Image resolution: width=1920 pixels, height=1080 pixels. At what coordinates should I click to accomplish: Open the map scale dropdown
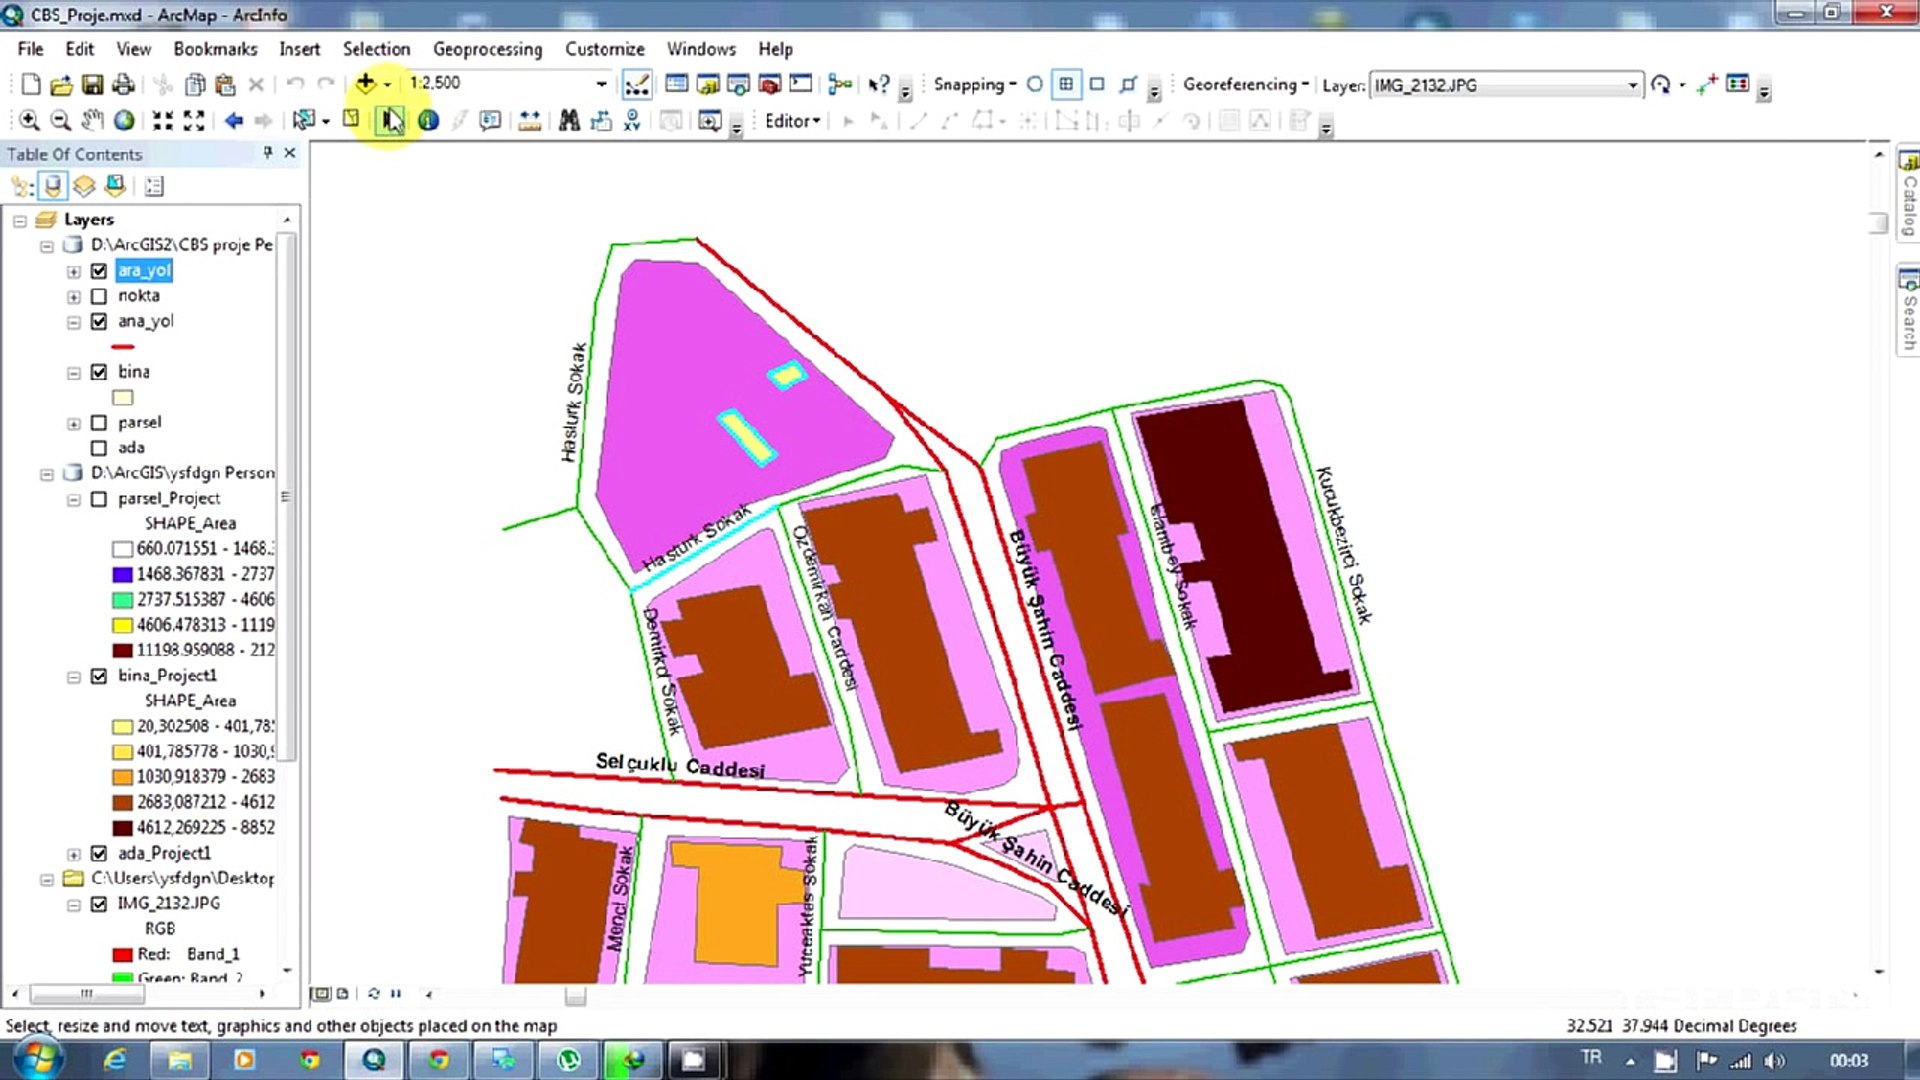(601, 84)
